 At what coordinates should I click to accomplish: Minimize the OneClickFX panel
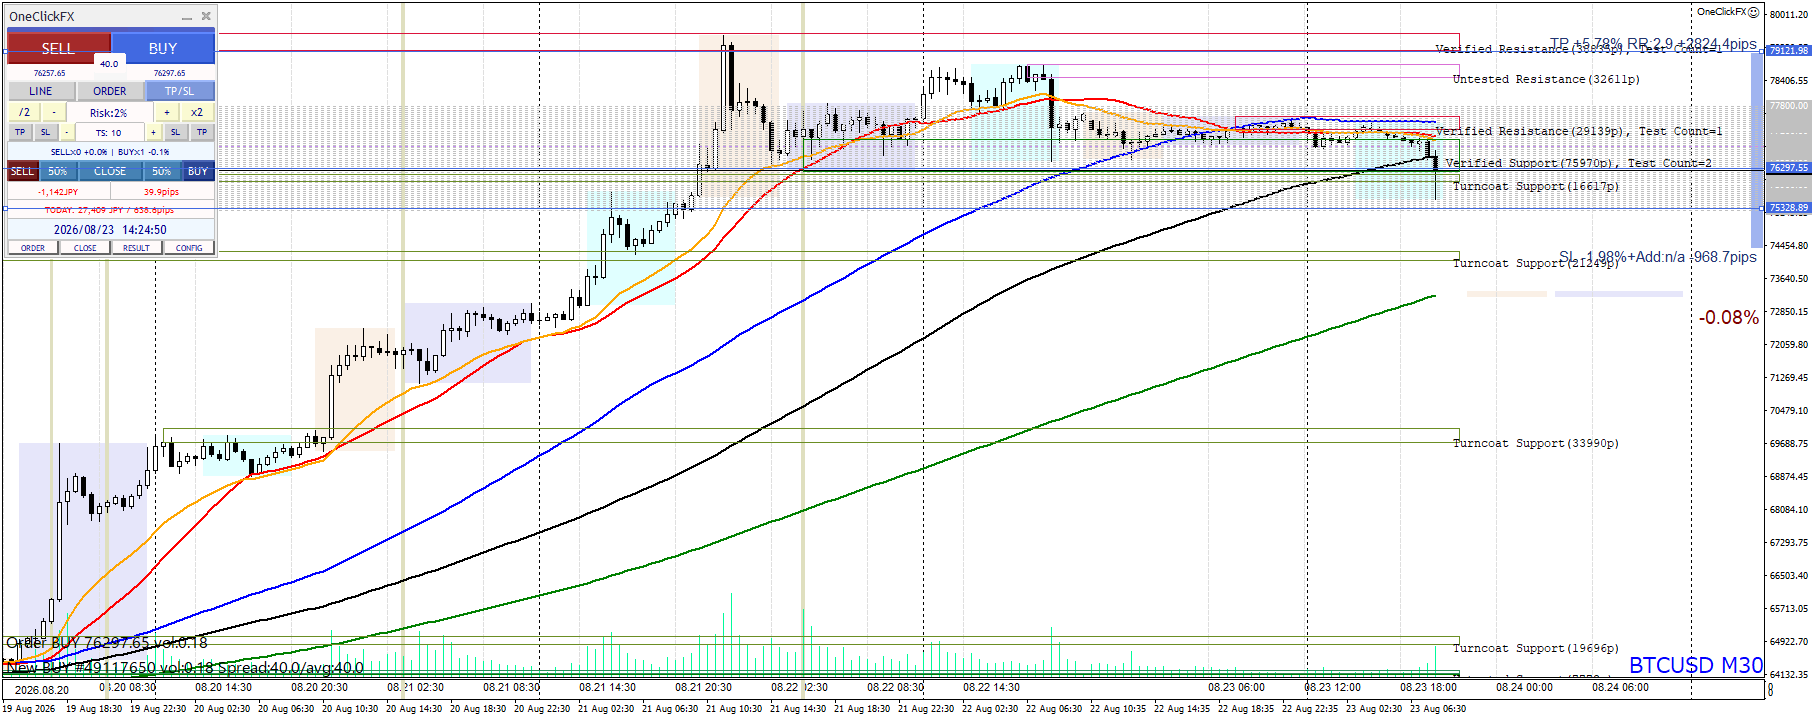[x=187, y=17]
